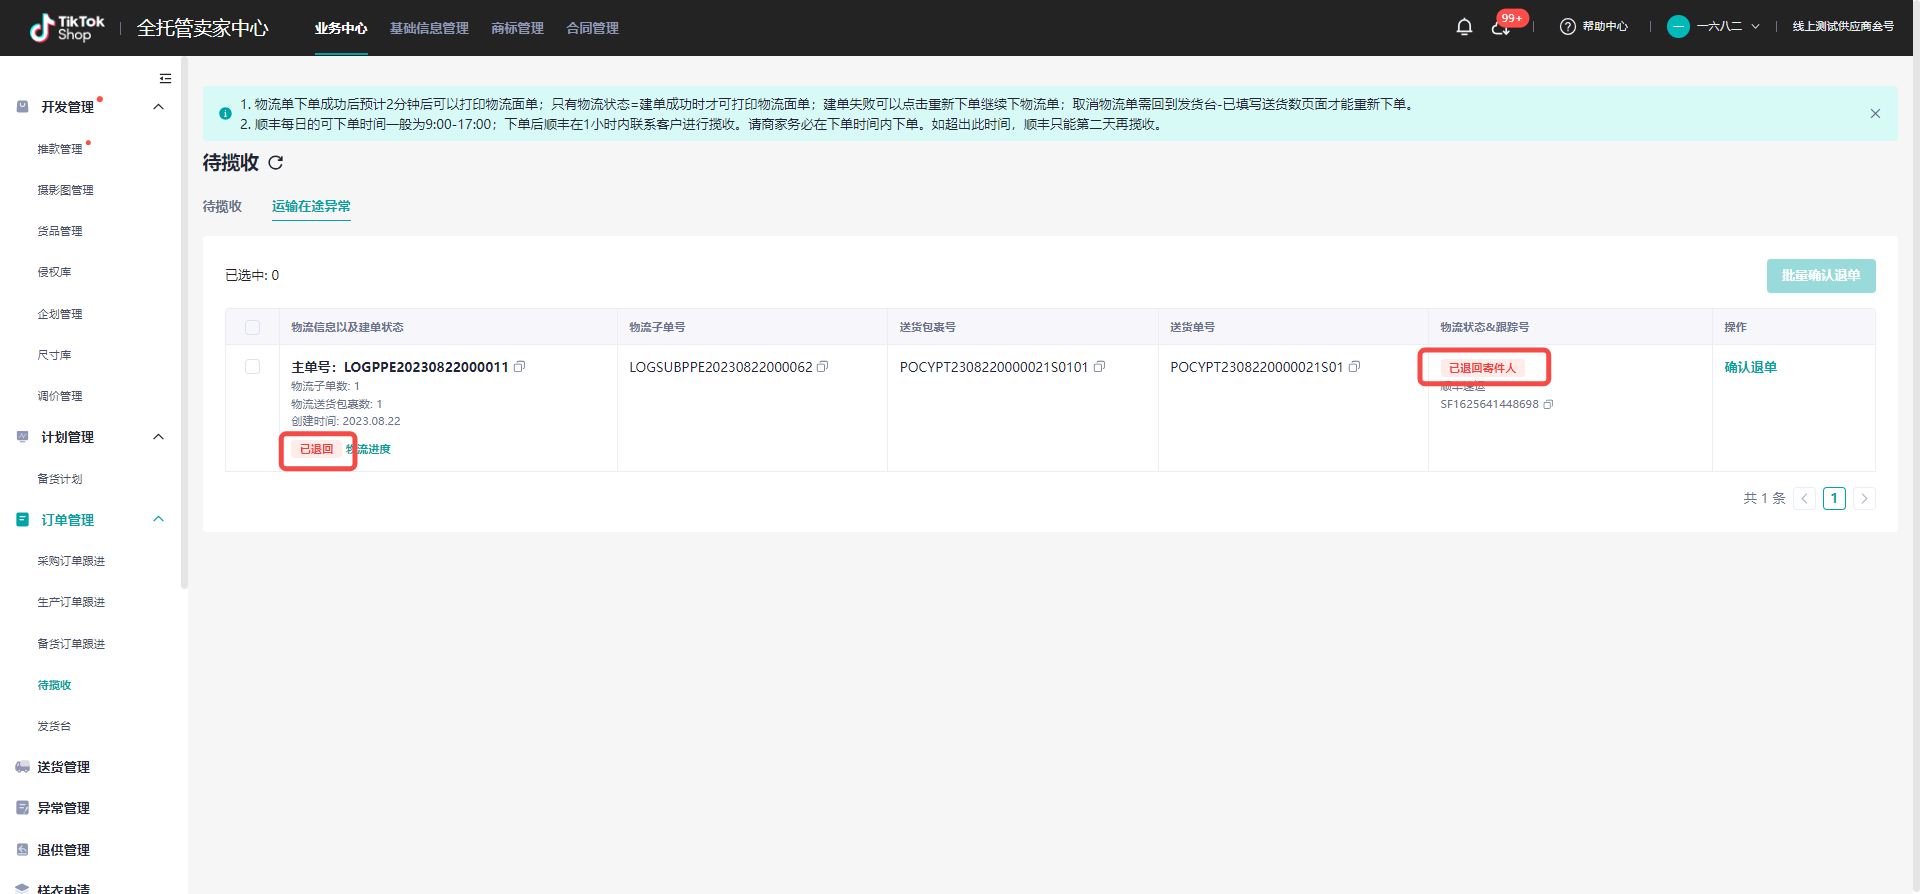Click the 开发管理 sidebar icon
The width and height of the screenshot is (1920, 894).
[22, 106]
